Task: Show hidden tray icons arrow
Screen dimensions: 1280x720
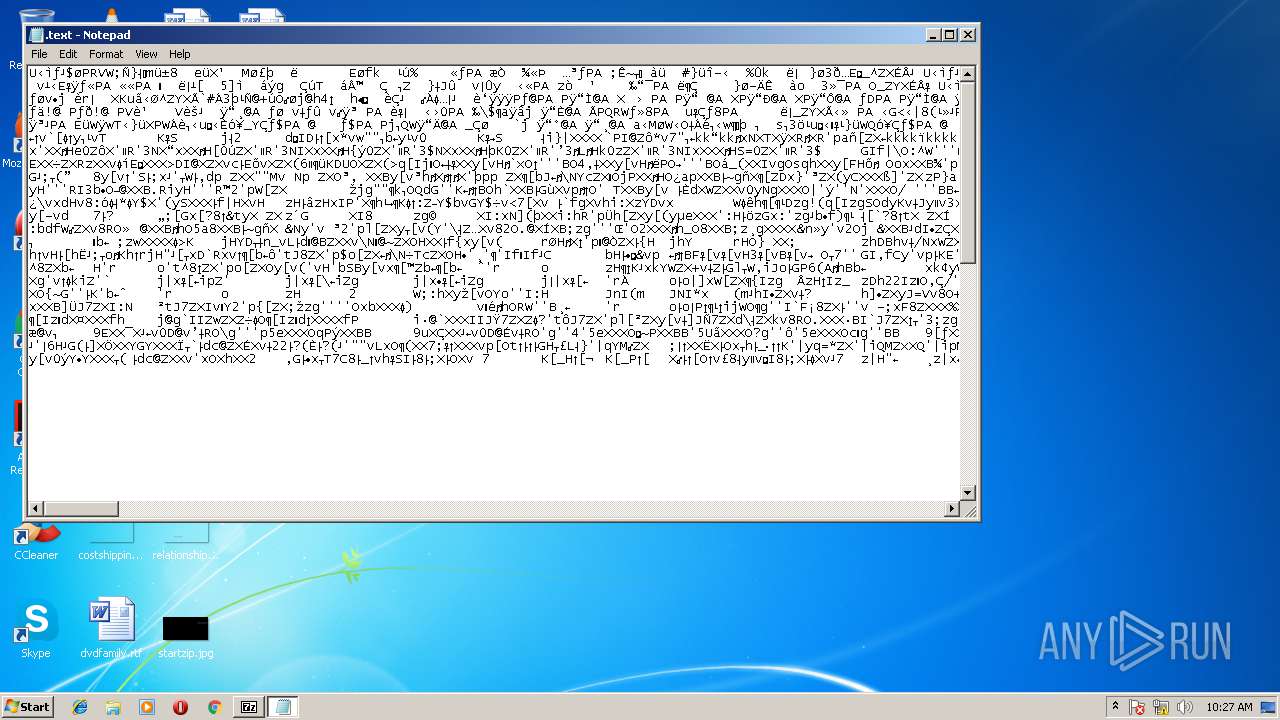Action: pos(1115,707)
